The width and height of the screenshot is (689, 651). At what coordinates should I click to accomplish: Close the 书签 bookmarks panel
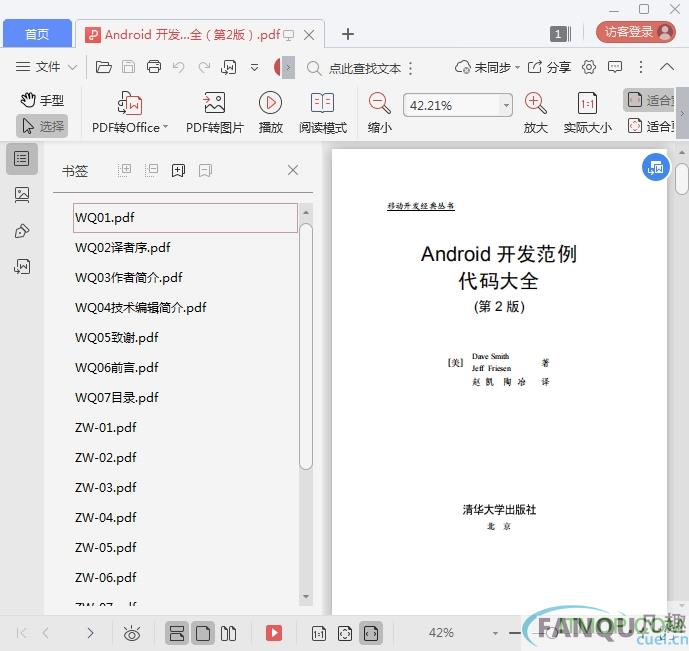pyautogui.click(x=293, y=170)
